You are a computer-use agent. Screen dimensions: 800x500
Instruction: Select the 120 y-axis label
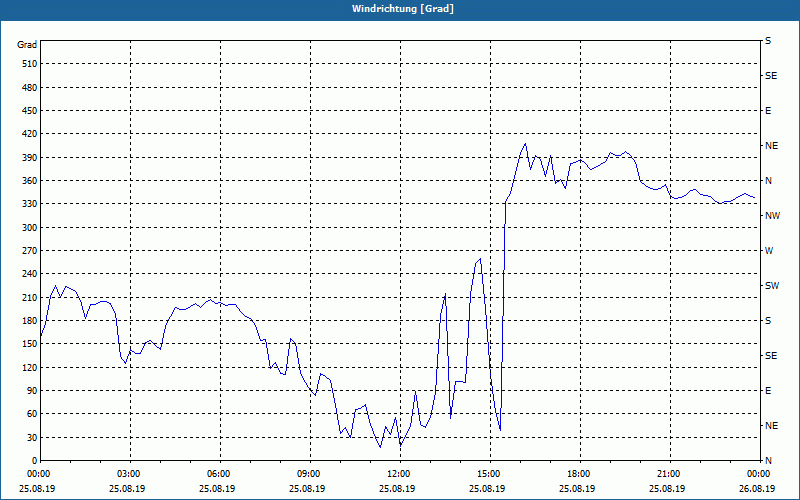pyautogui.click(x=30, y=367)
